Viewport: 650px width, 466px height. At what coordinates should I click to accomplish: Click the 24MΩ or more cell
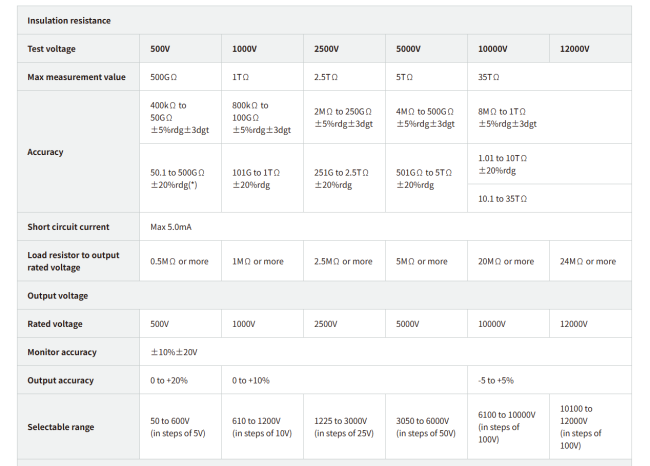(x=590, y=261)
